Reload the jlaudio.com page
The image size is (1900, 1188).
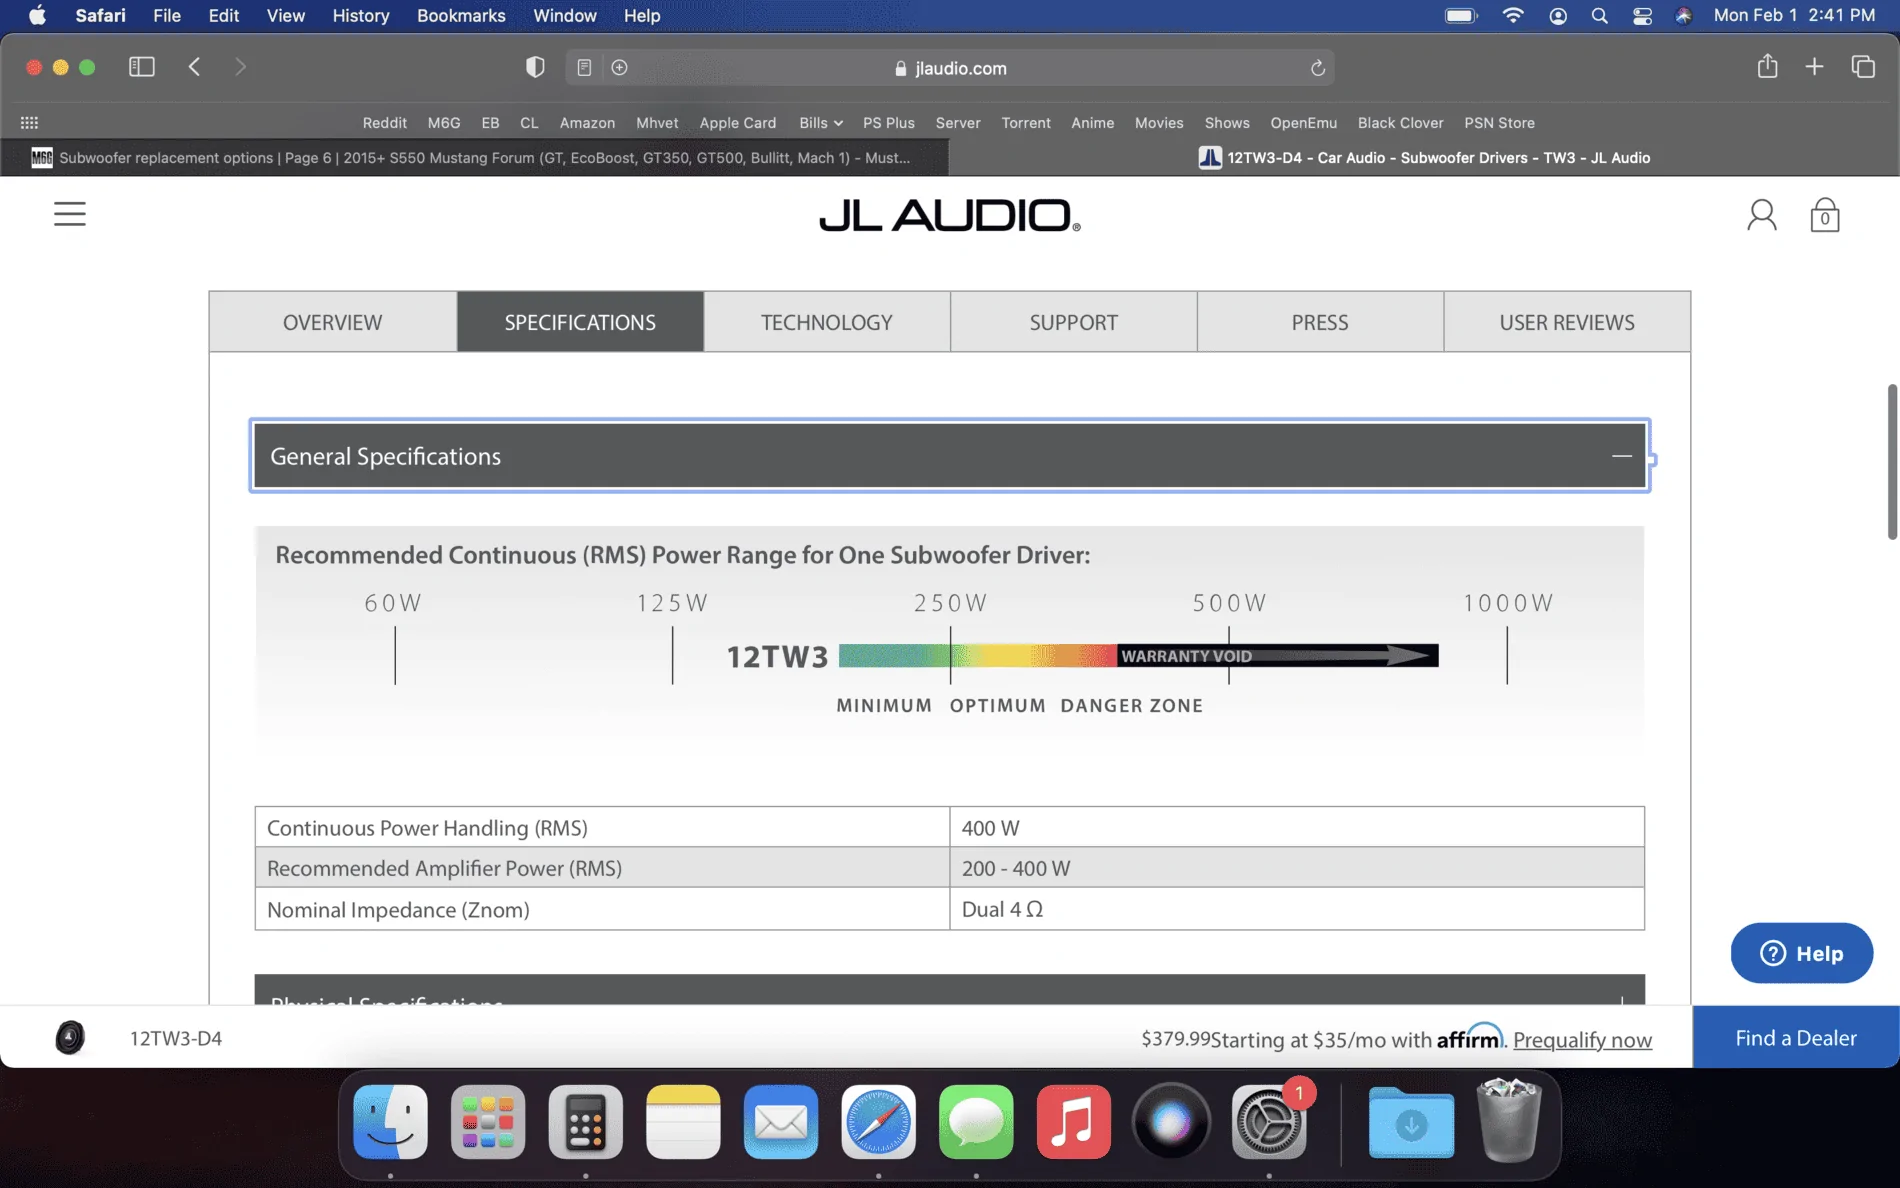1317,68
